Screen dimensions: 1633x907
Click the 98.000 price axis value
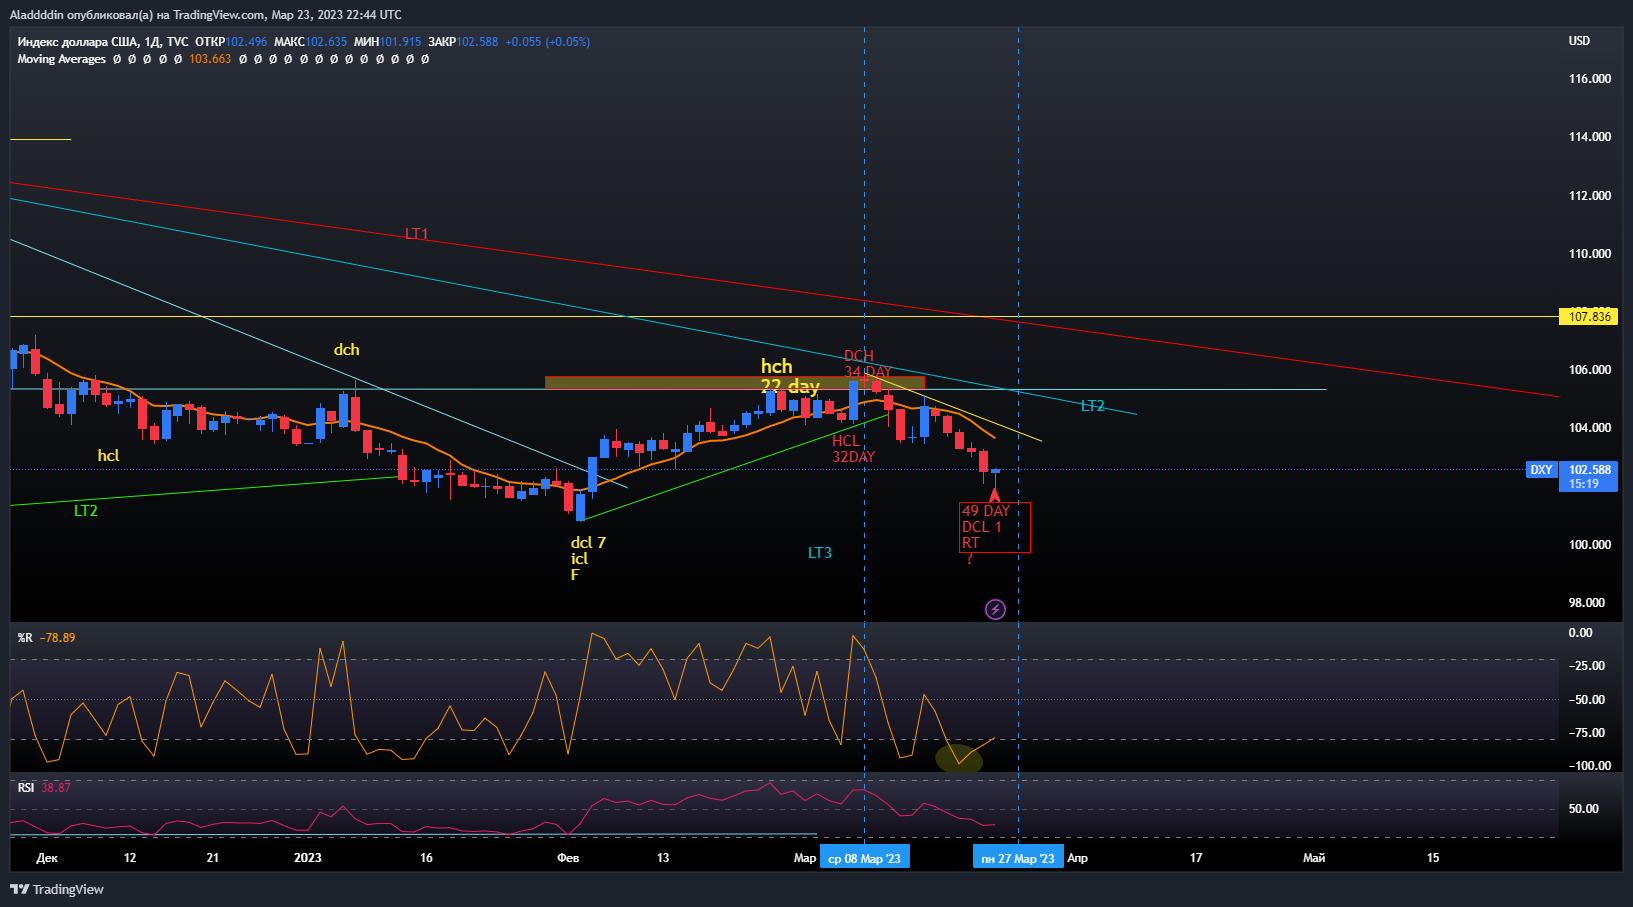coord(1586,603)
